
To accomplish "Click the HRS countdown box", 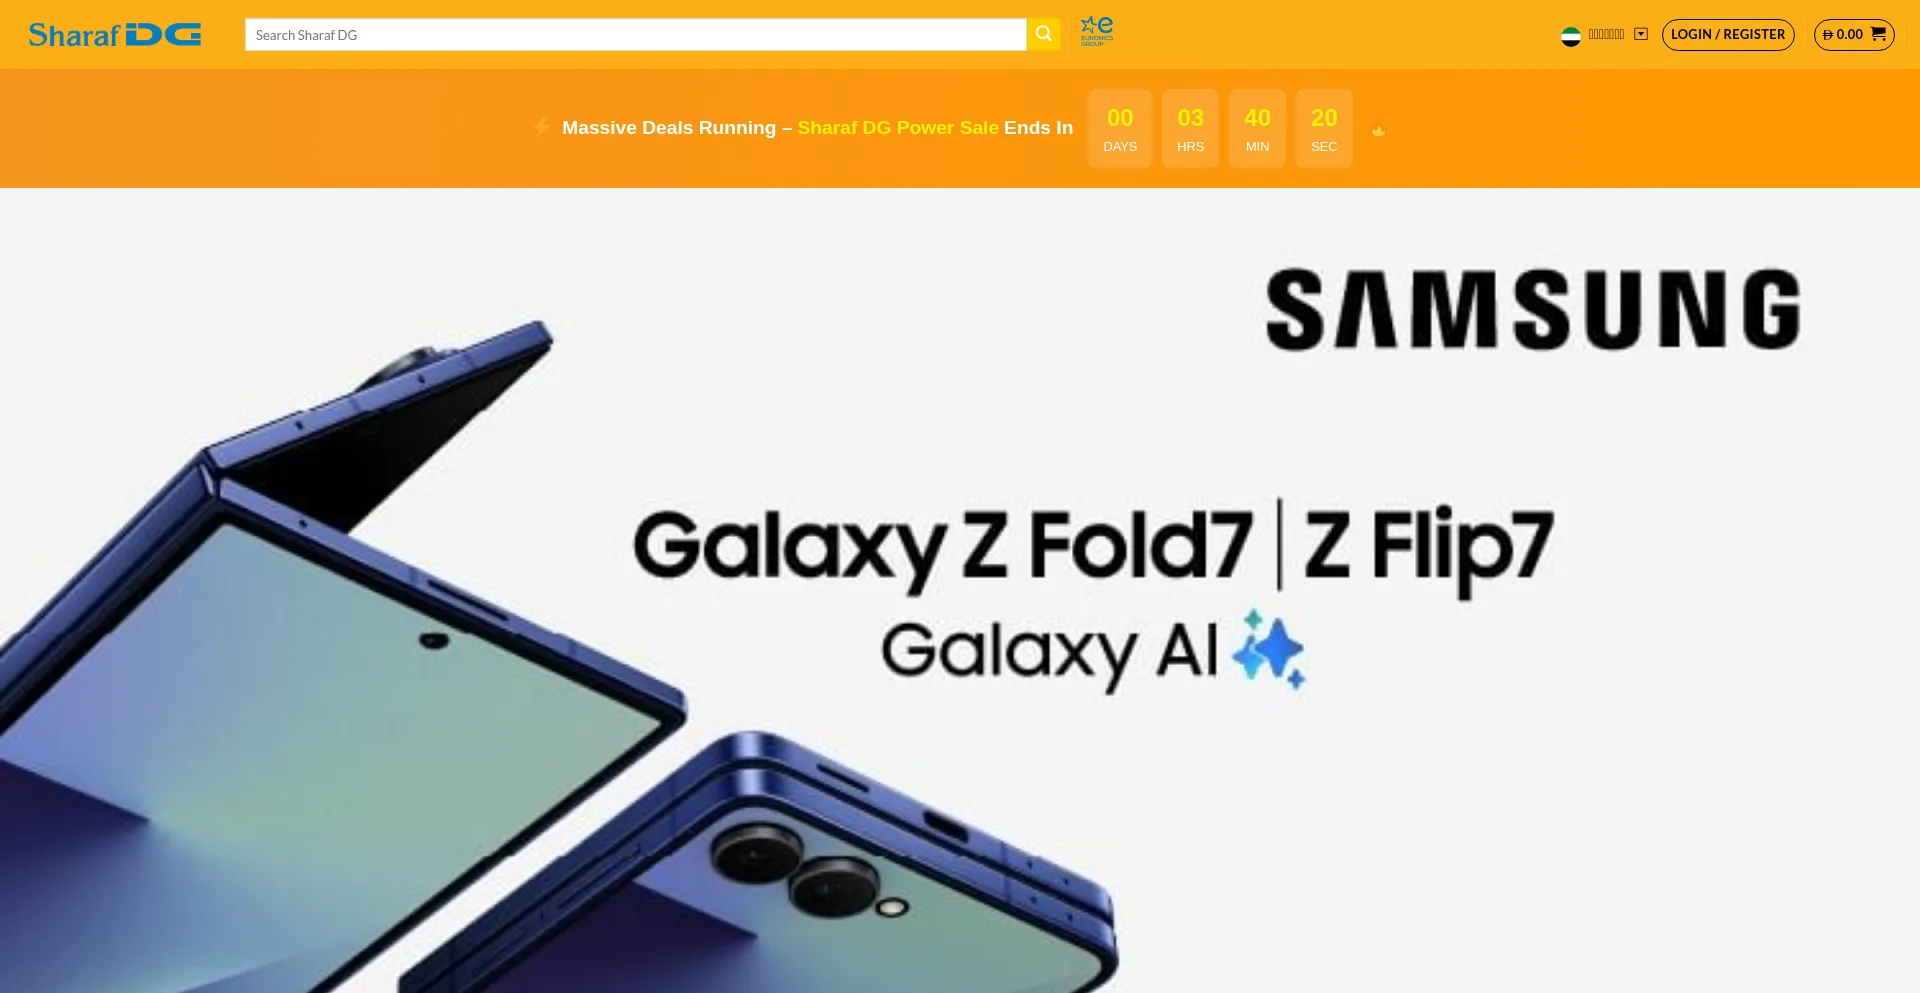I will click(1190, 128).
